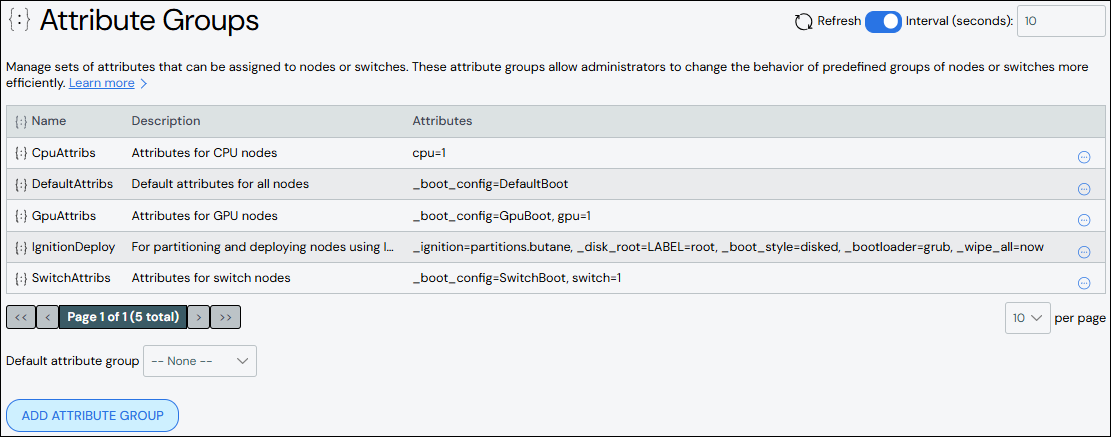Click 'Attributes for switch nodes' description

[x=211, y=278]
